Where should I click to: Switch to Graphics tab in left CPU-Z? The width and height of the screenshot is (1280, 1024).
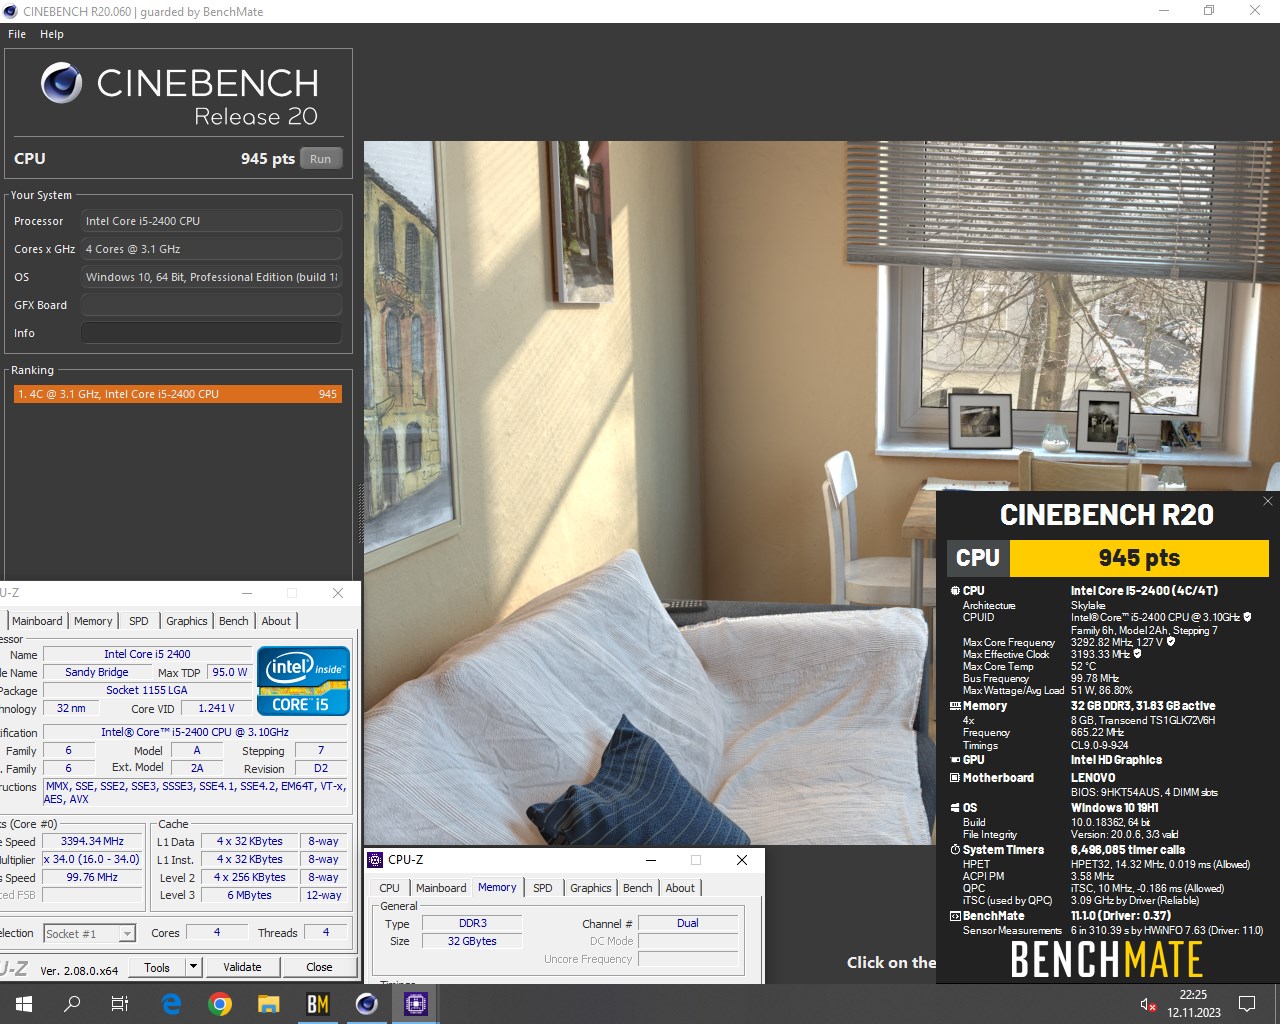[187, 621]
